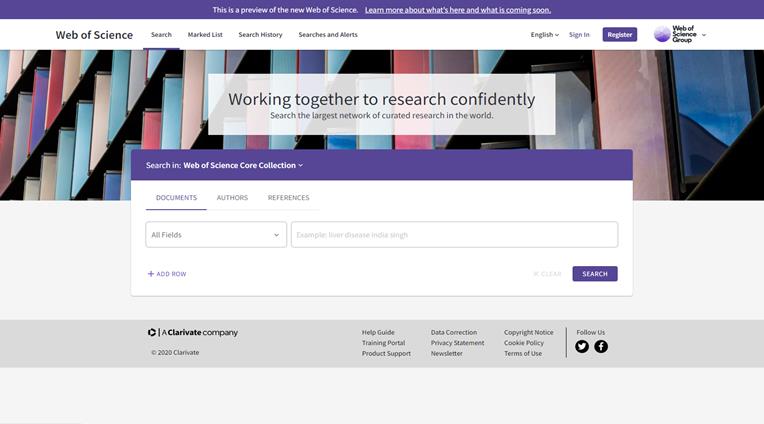Open the Help Guide footer link
The height and width of the screenshot is (424, 764).
point(378,332)
